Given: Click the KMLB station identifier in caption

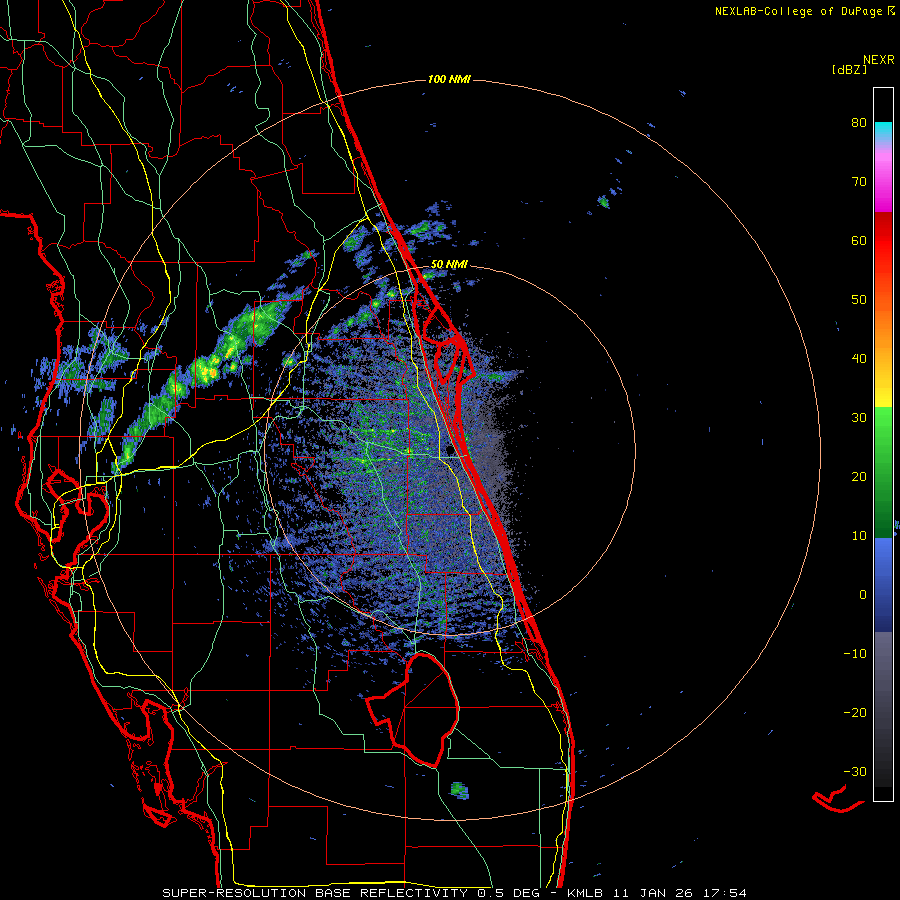Looking at the screenshot, I should [x=588, y=893].
